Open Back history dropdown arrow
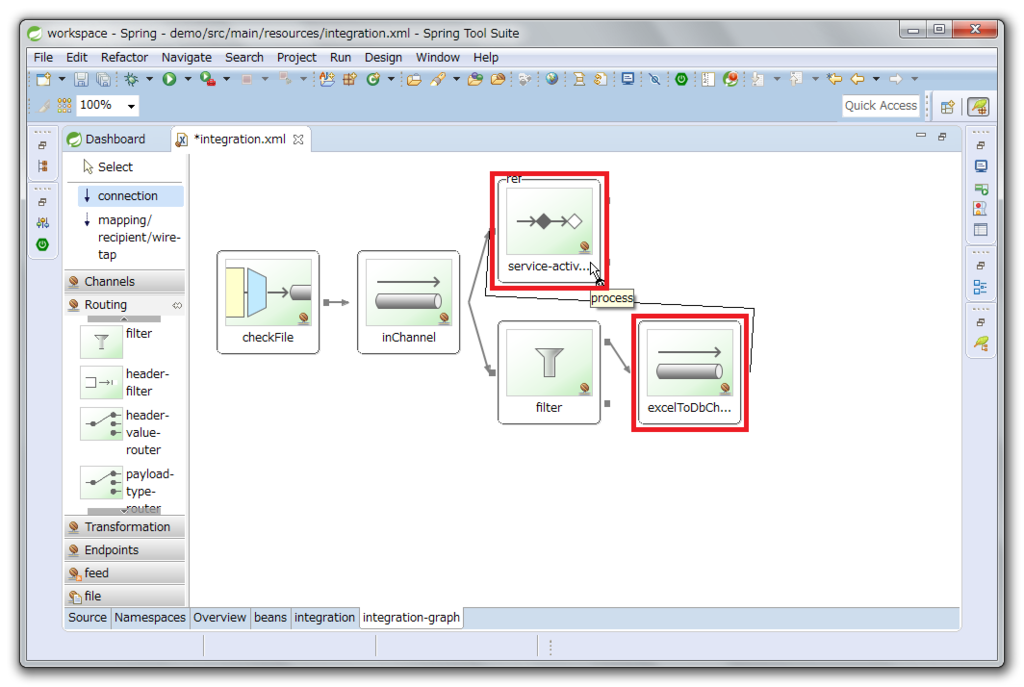 [x=876, y=79]
